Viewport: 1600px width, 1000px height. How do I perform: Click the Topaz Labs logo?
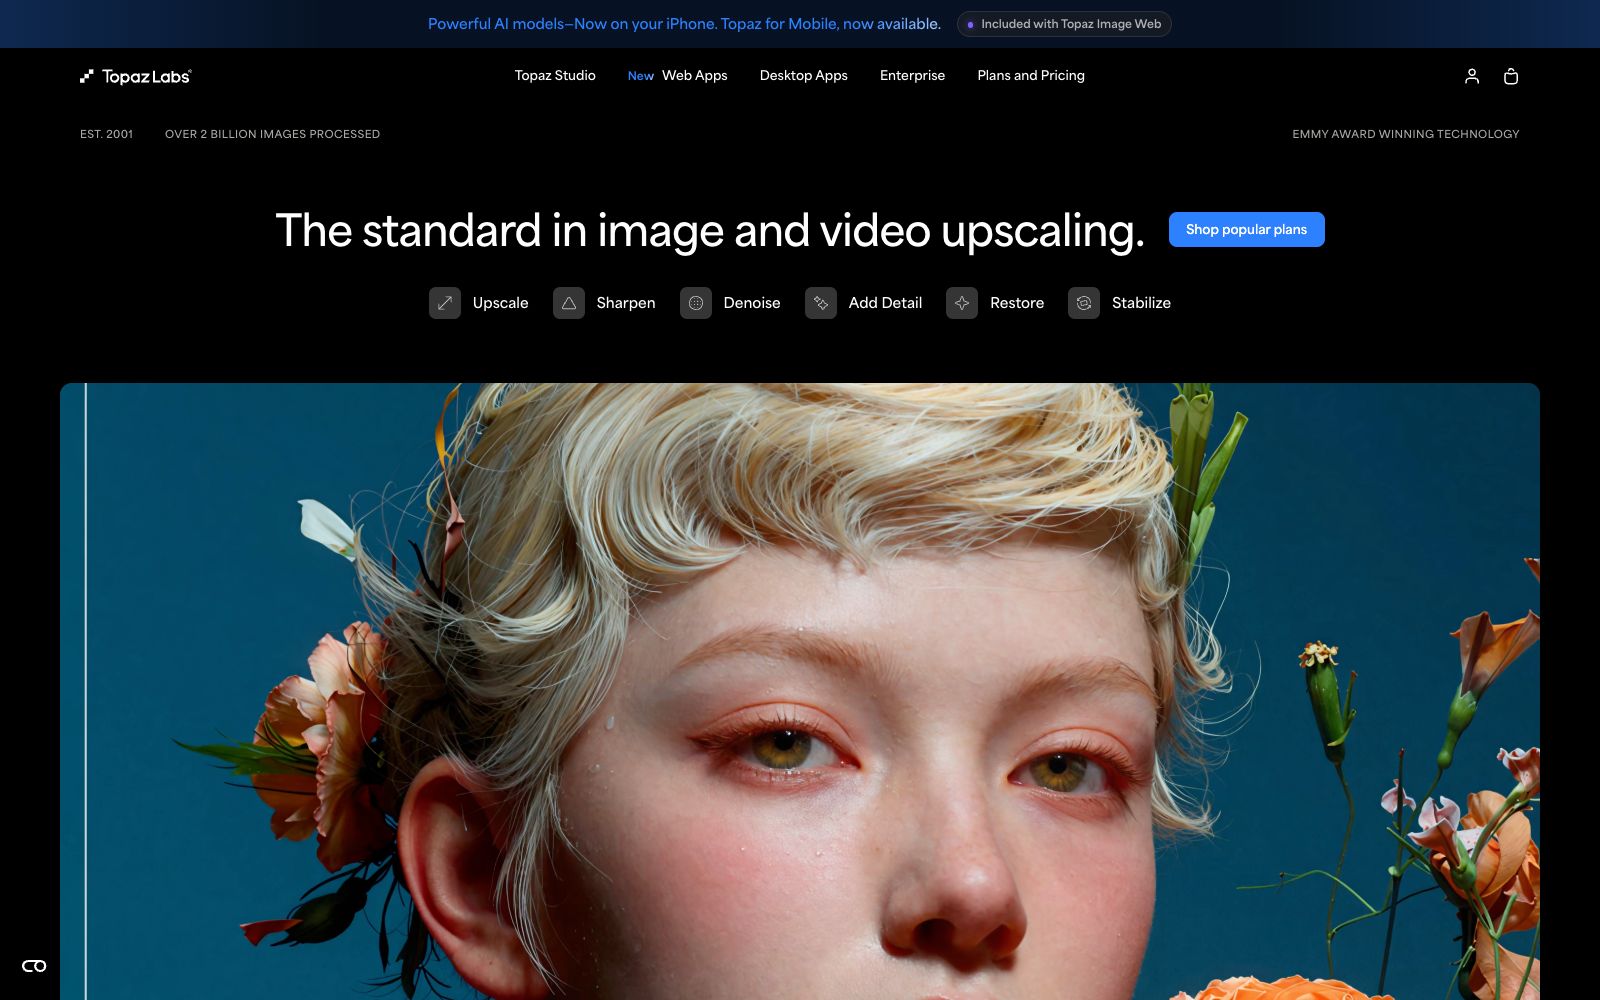(x=136, y=76)
